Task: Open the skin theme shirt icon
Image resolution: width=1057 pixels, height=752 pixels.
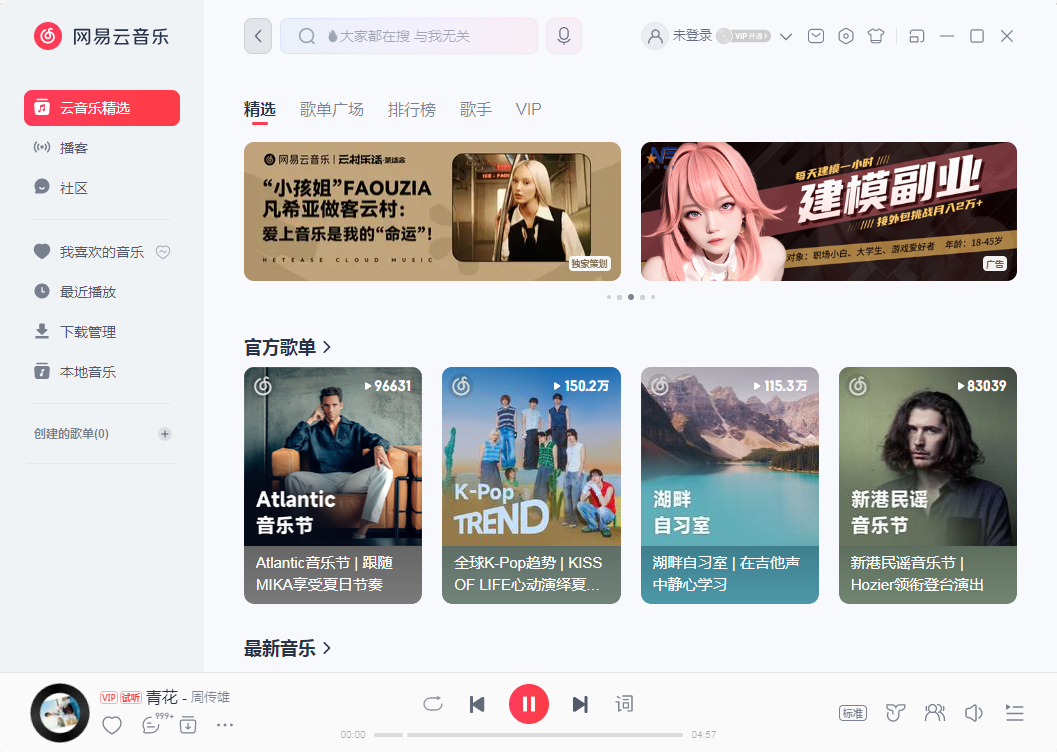Action: [x=876, y=36]
